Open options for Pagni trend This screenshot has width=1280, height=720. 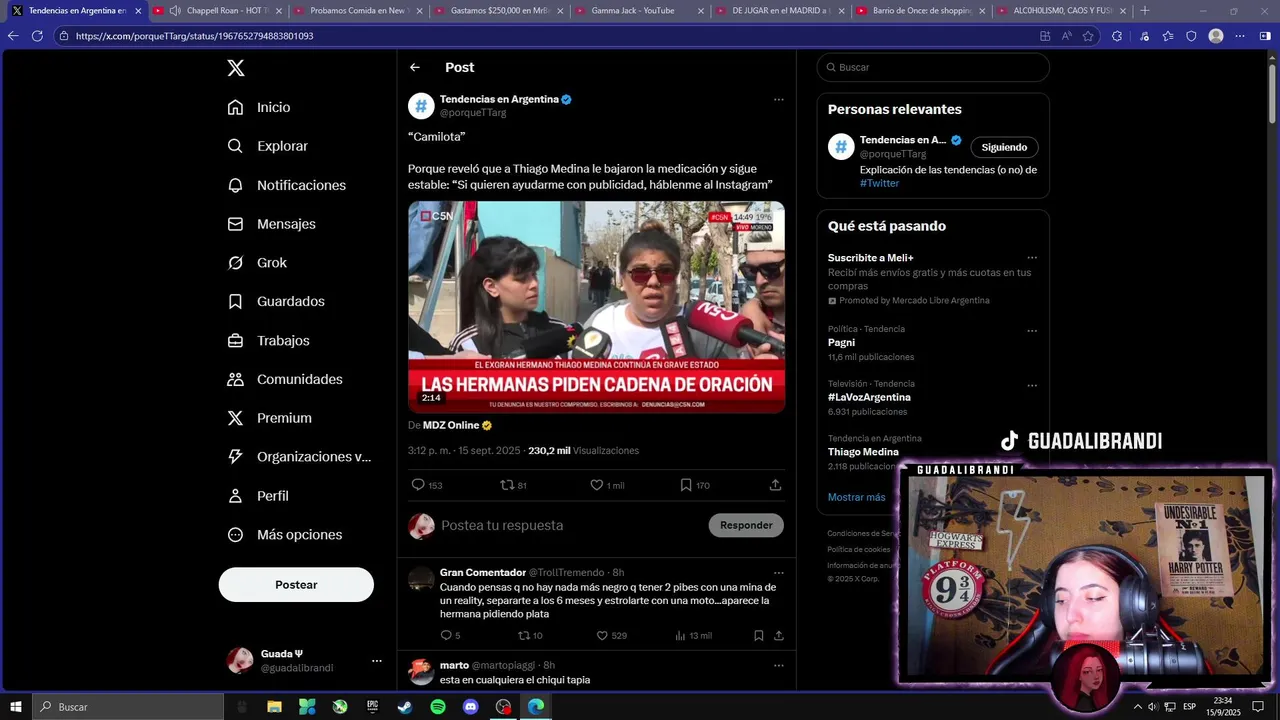tap(1032, 331)
